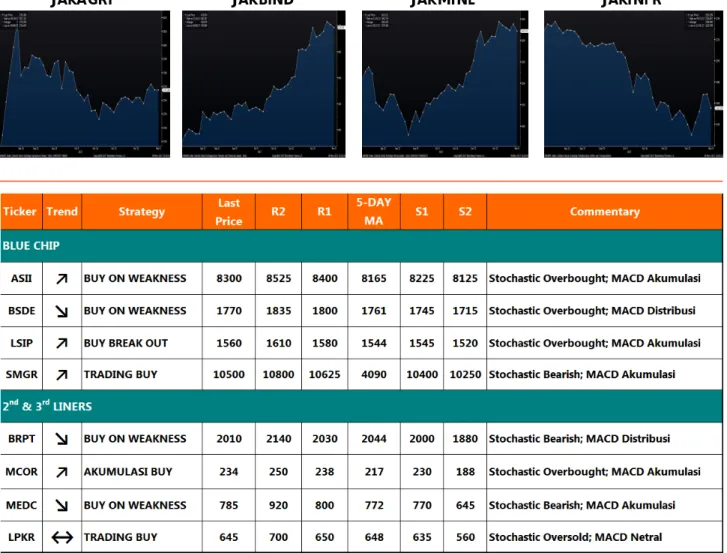Screen dimensions: 727x553
Task: Click the MEDC downward trend arrow
Action: pos(62,505)
